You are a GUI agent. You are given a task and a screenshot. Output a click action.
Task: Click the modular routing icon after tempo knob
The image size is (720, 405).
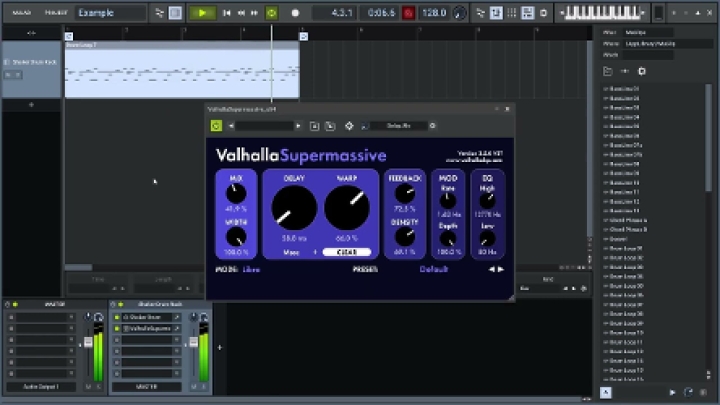tap(480, 13)
